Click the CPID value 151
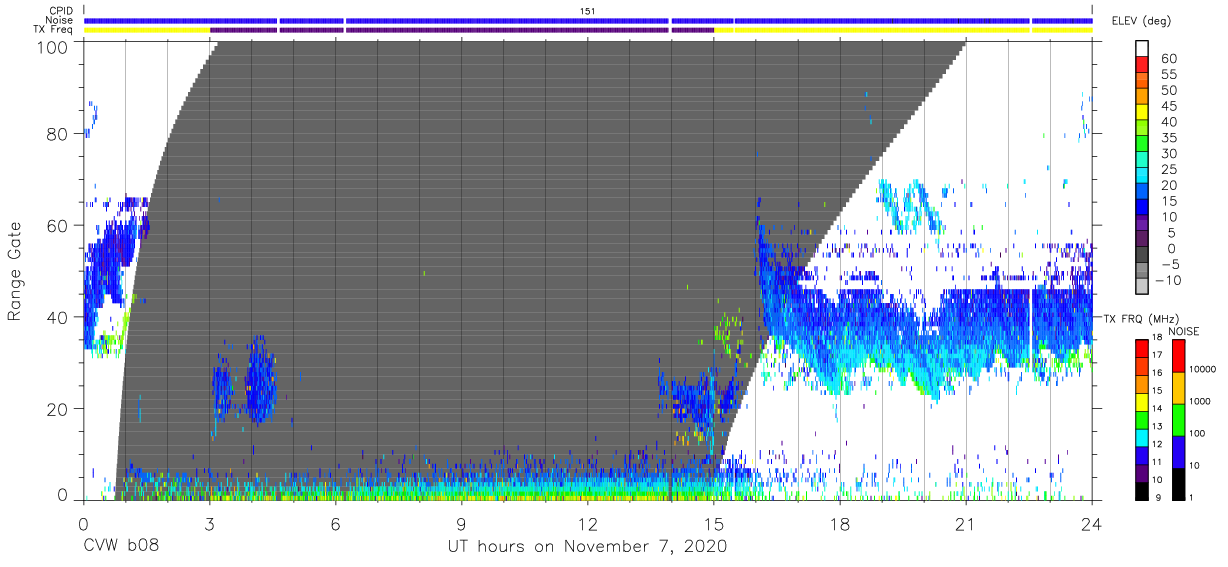This screenshot has width=1228, height=567. click(x=588, y=11)
